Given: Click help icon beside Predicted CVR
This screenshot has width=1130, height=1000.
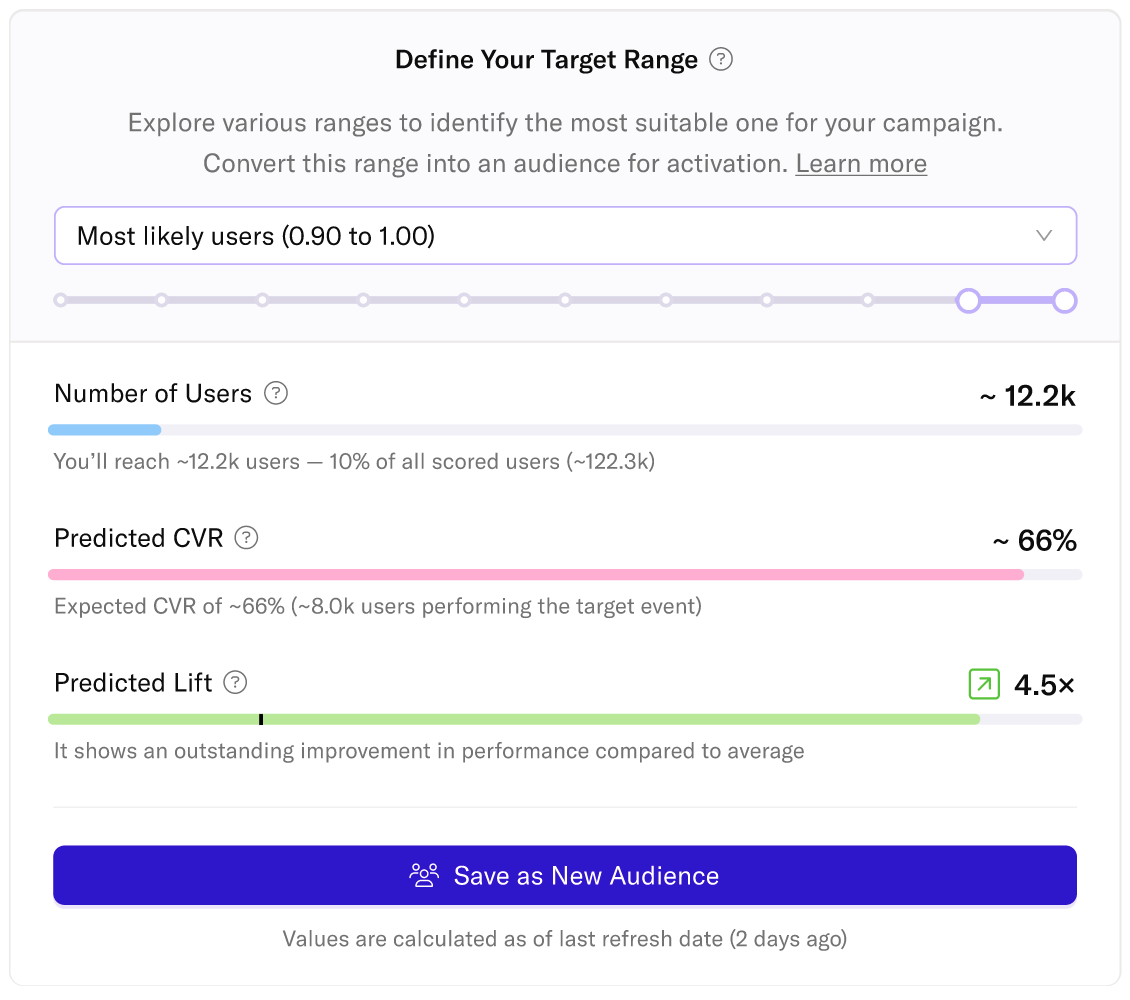Looking at the screenshot, I should [x=246, y=538].
